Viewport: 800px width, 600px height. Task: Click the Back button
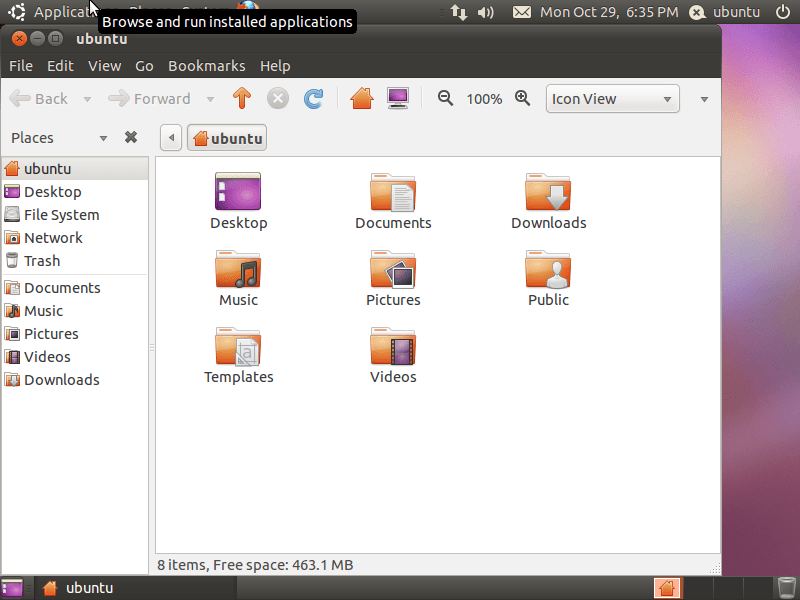point(39,98)
